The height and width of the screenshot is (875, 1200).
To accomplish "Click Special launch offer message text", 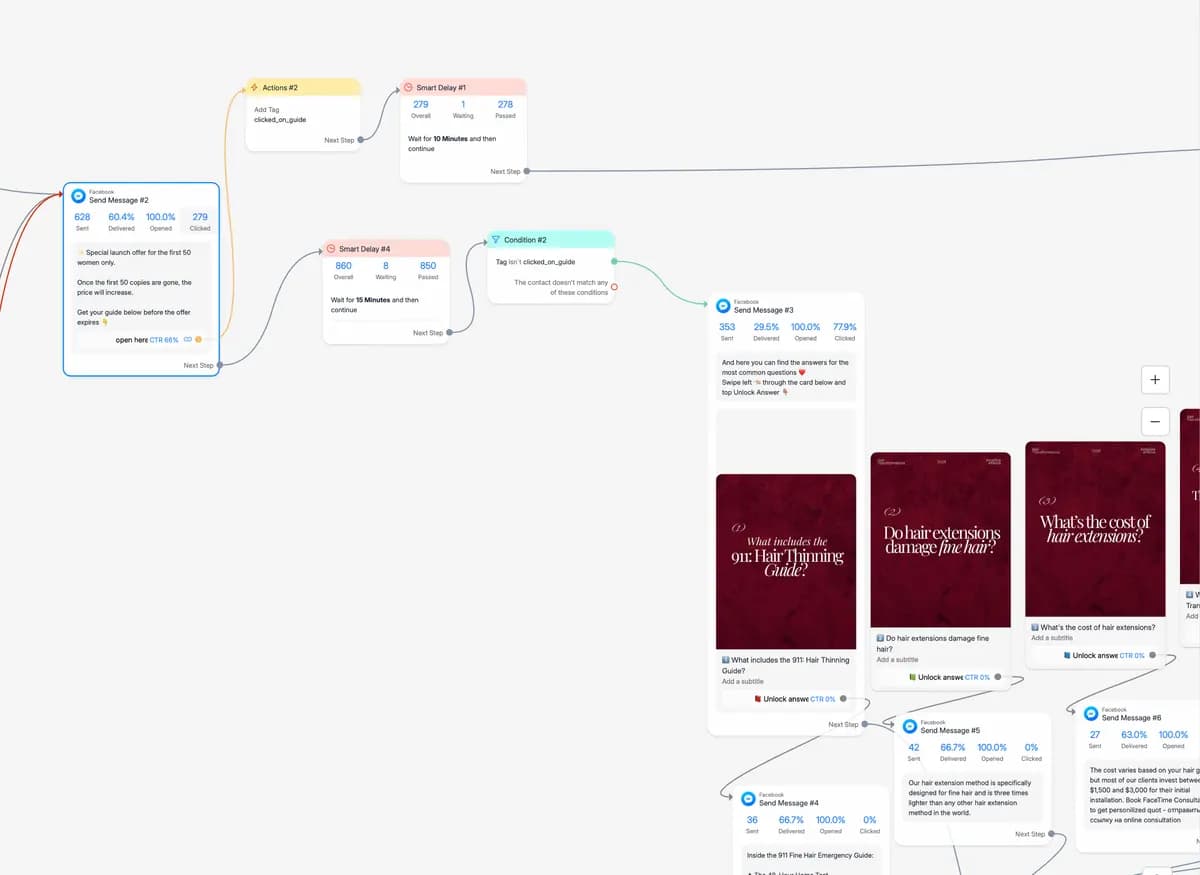I will pos(134,287).
